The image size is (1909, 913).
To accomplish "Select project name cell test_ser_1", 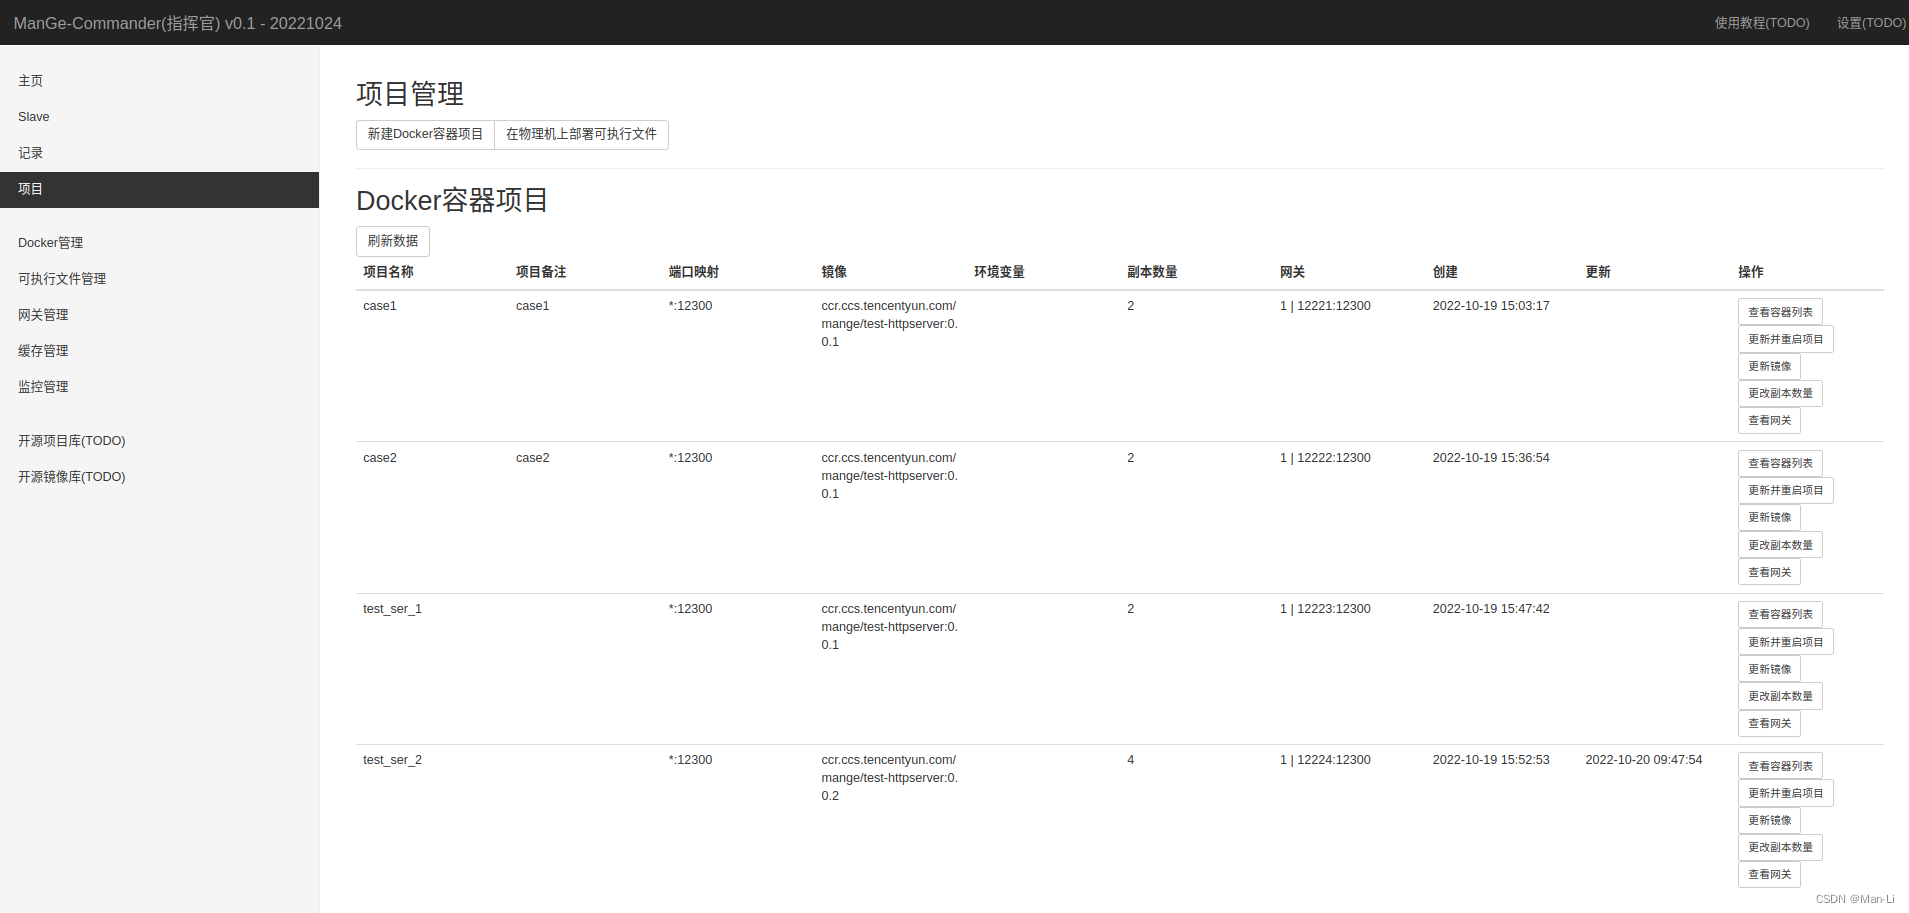I will 392,609.
